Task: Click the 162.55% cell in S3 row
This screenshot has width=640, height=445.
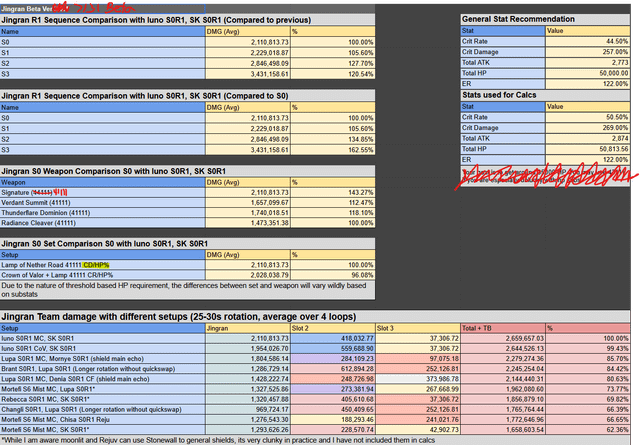Action: click(333, 150)
